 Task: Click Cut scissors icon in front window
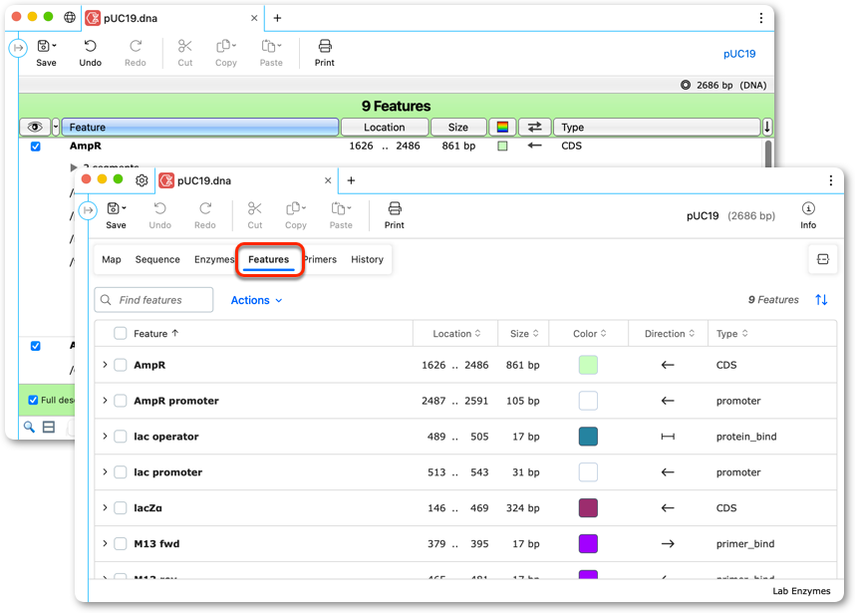[255, 209]
